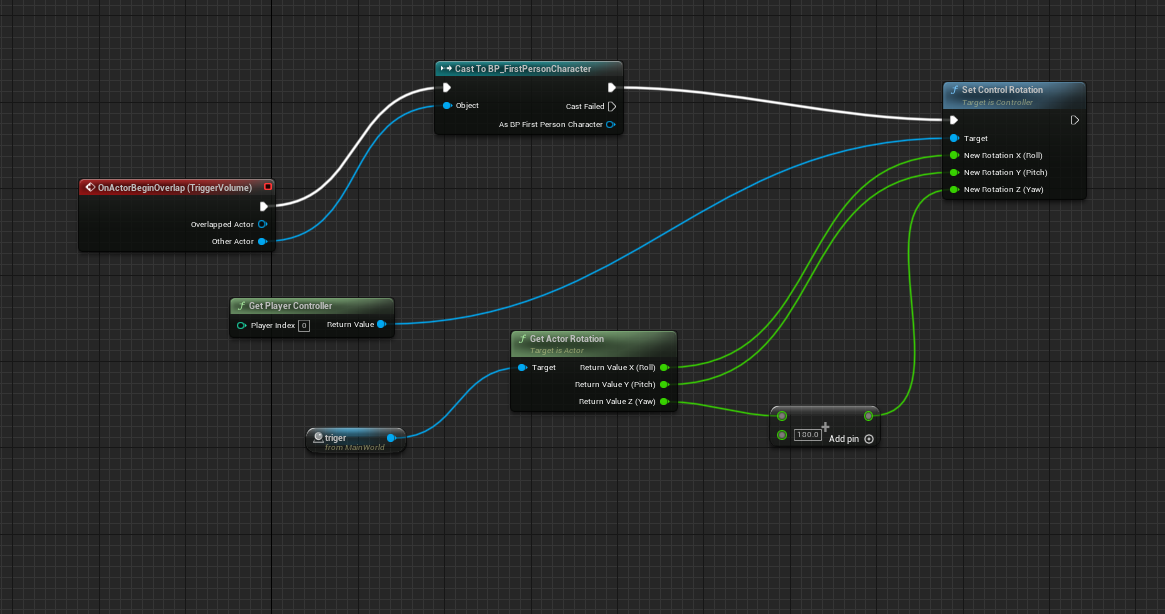Click the OnActorBeginOverlap event node title
Screen dimensions: 1165x614
[x=175, y=187]
